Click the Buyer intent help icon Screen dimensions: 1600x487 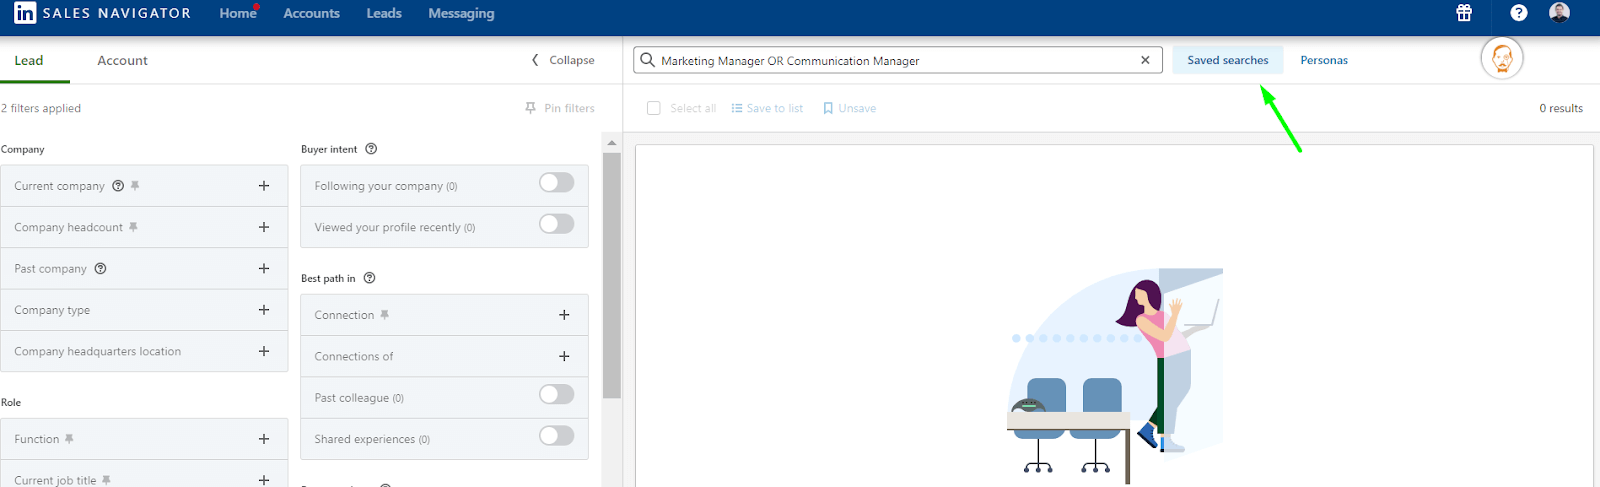(x=371, y=149)
